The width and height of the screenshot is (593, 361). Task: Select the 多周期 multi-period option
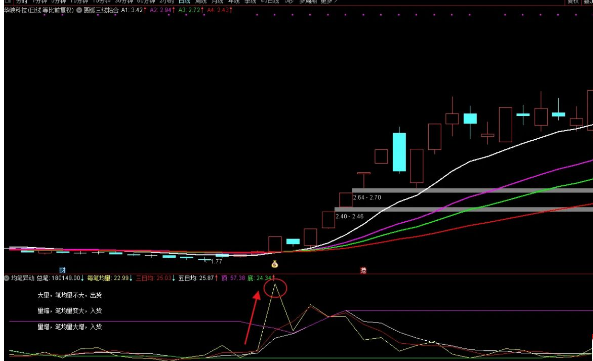tap(308, 2)
